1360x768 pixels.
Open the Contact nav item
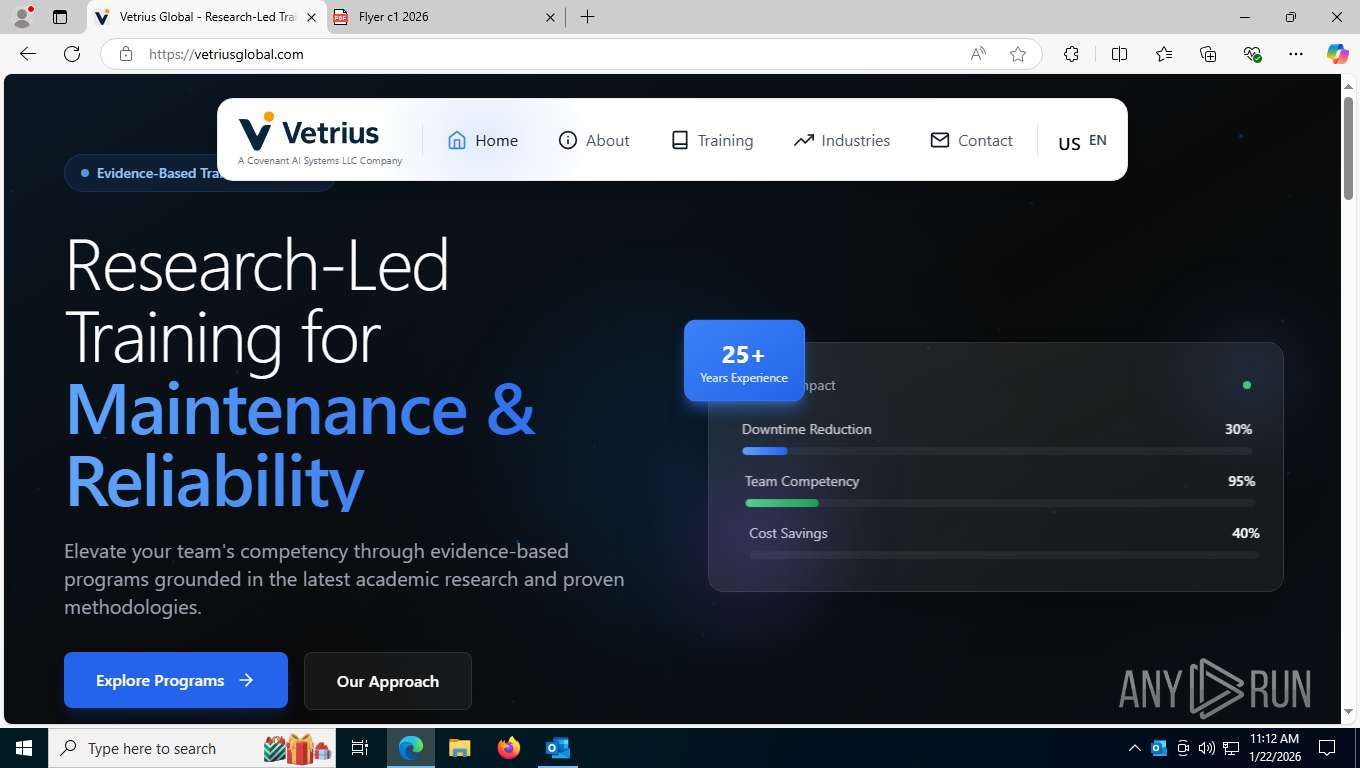971,140
